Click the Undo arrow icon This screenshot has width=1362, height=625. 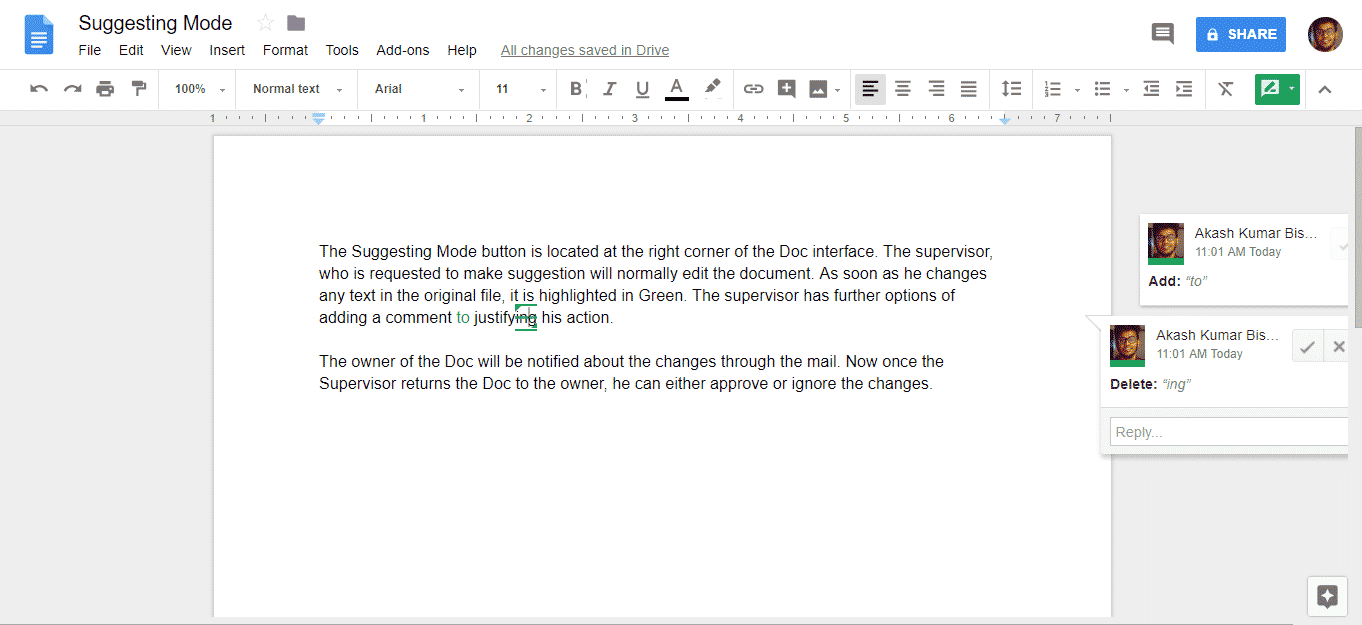[x=39, y=89]
